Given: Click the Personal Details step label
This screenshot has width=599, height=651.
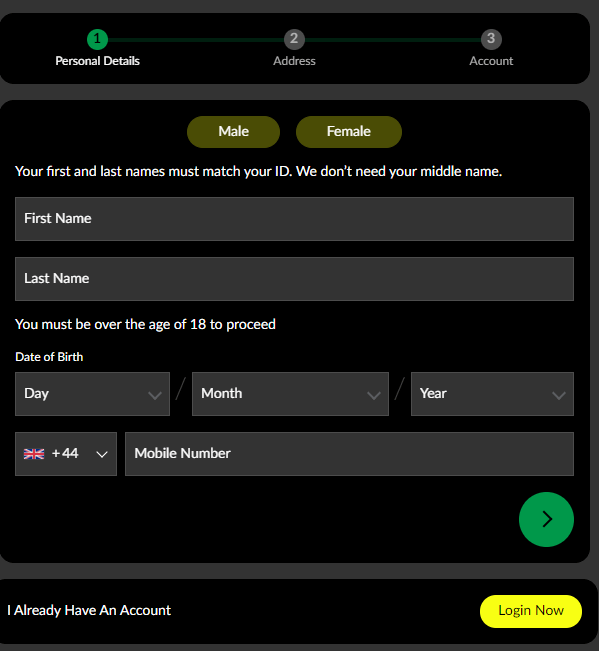Looking at the screenshot, I should click(98, 61).
